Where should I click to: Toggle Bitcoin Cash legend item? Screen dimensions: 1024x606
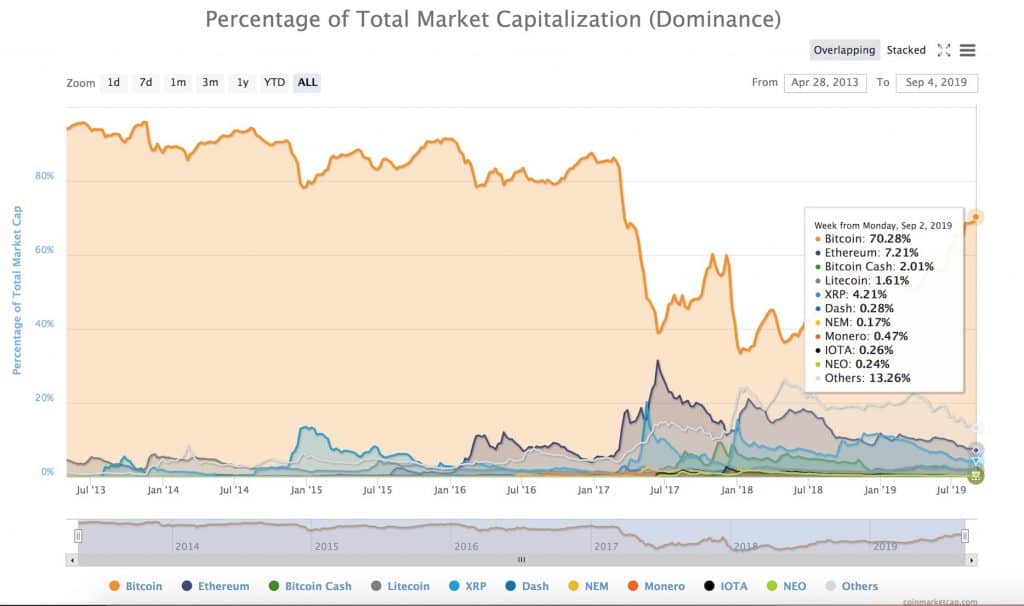tap(309, 586)
